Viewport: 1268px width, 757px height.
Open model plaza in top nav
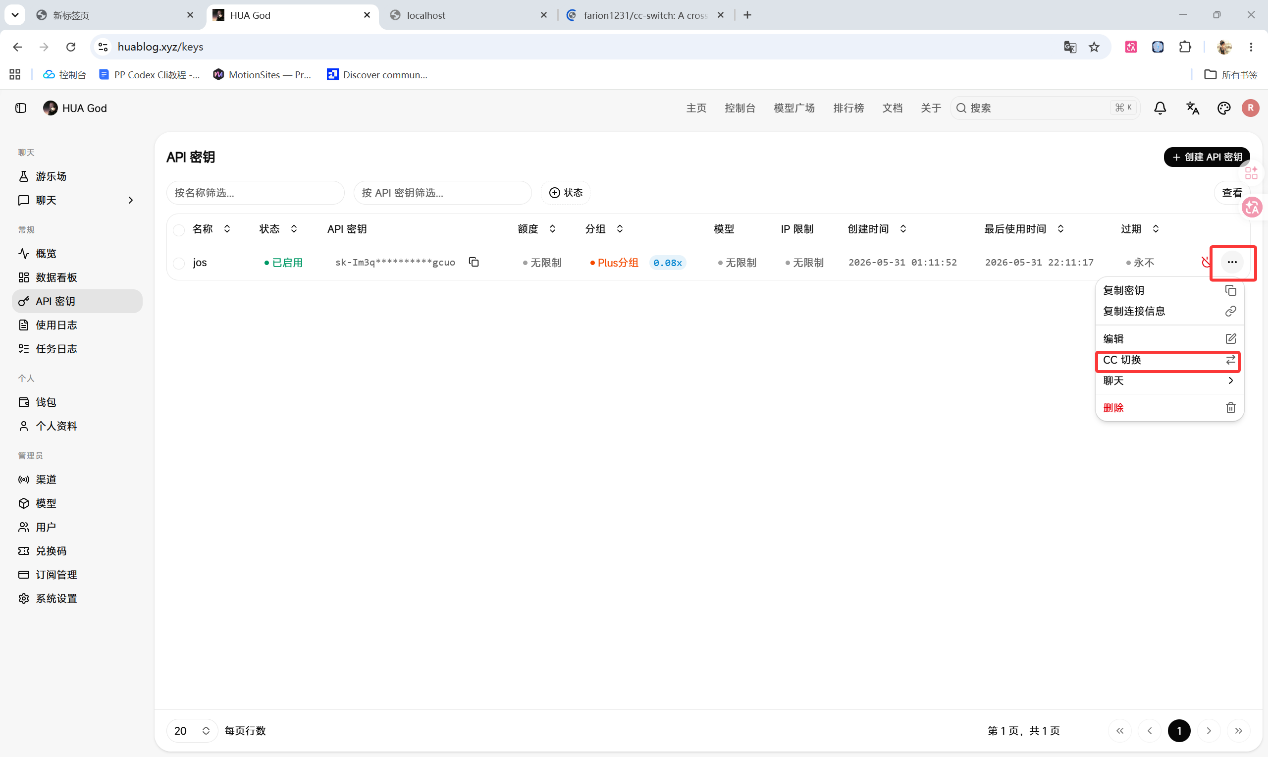[794, 108]
